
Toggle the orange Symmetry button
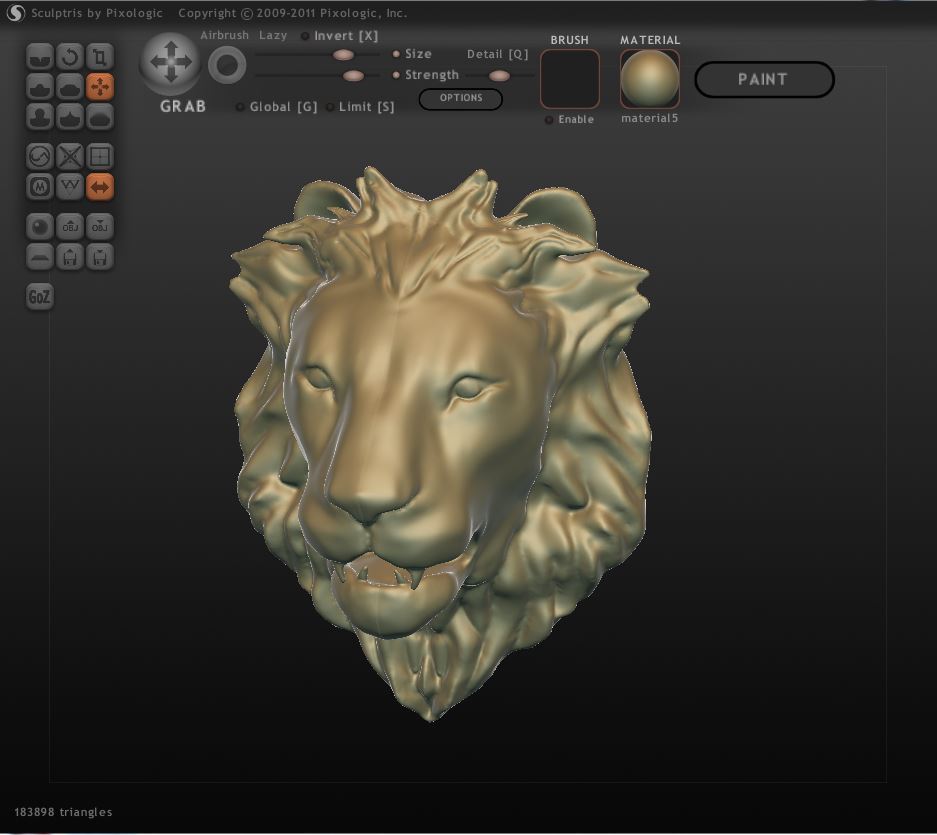100,186
